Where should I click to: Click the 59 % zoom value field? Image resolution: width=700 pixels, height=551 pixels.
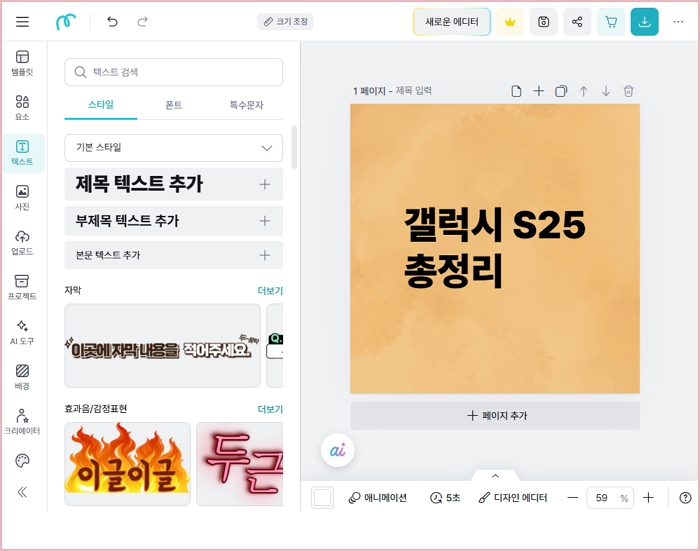610,497
